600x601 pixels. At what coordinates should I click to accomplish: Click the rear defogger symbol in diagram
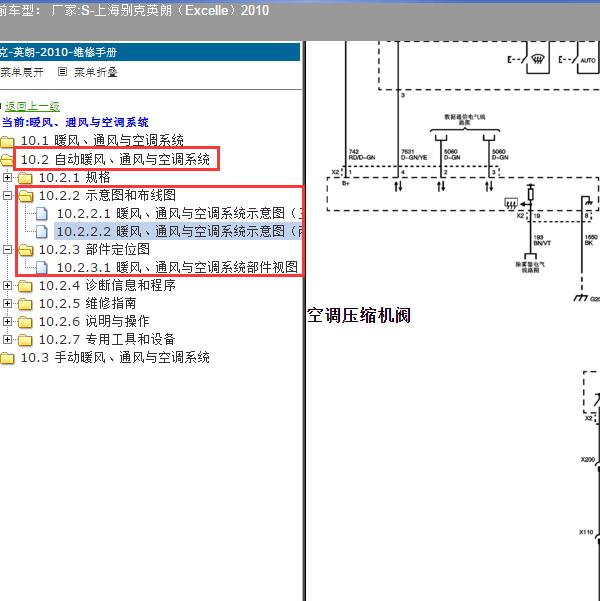[x=511, y=204]
